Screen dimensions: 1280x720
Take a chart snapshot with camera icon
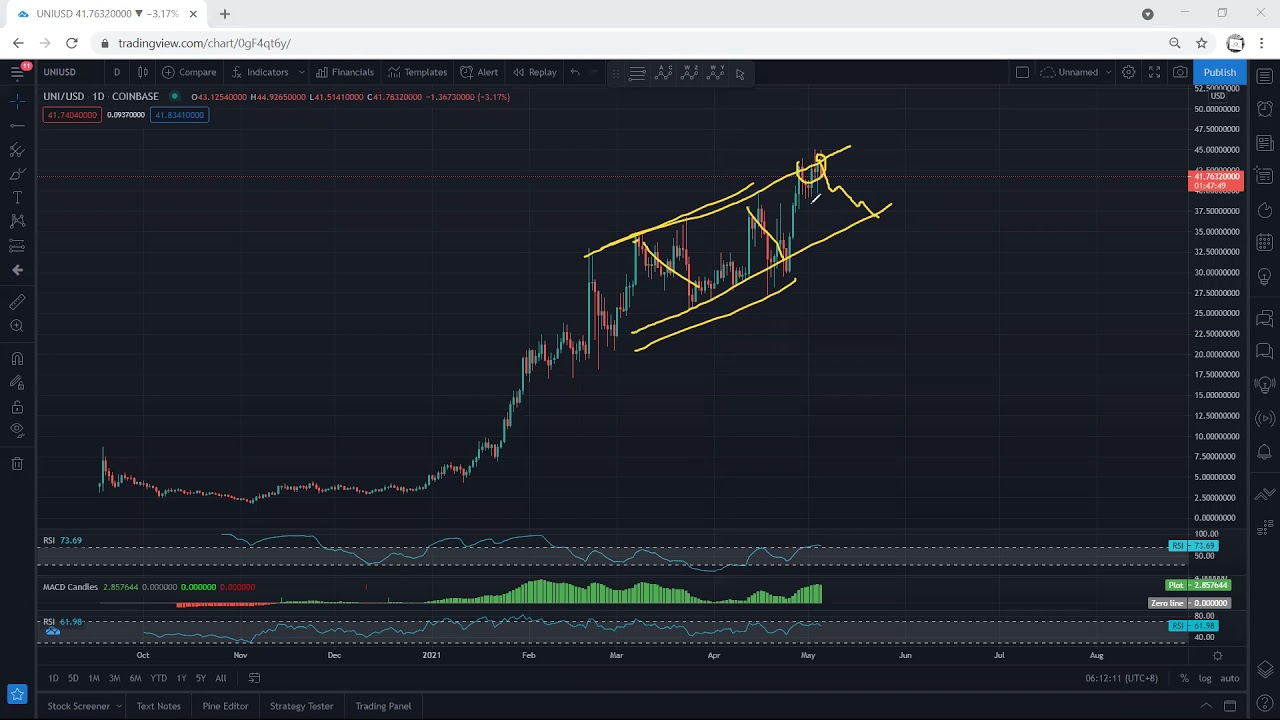click(x=1180, y=72)
